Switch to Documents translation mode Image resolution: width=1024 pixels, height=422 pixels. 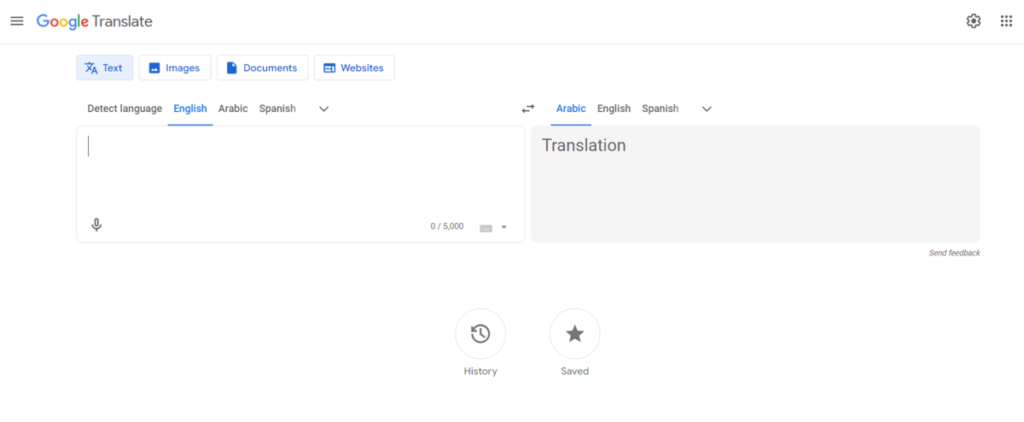click(263, 68)
